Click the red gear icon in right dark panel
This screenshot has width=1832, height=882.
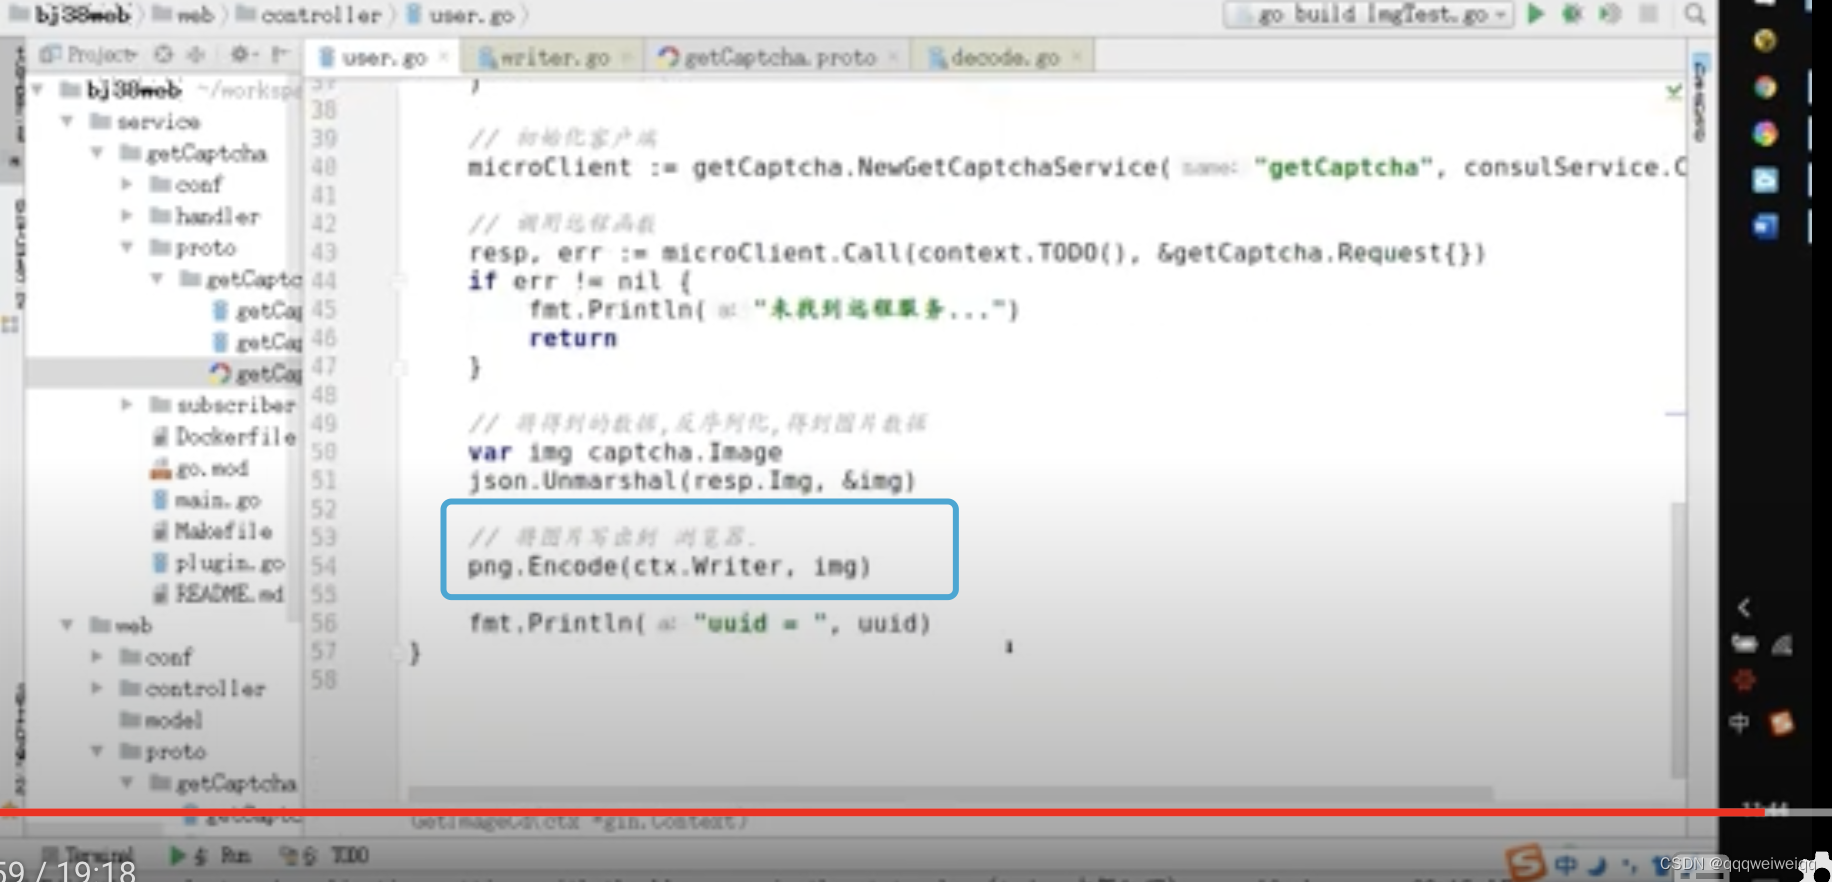tap(1744, 681)
